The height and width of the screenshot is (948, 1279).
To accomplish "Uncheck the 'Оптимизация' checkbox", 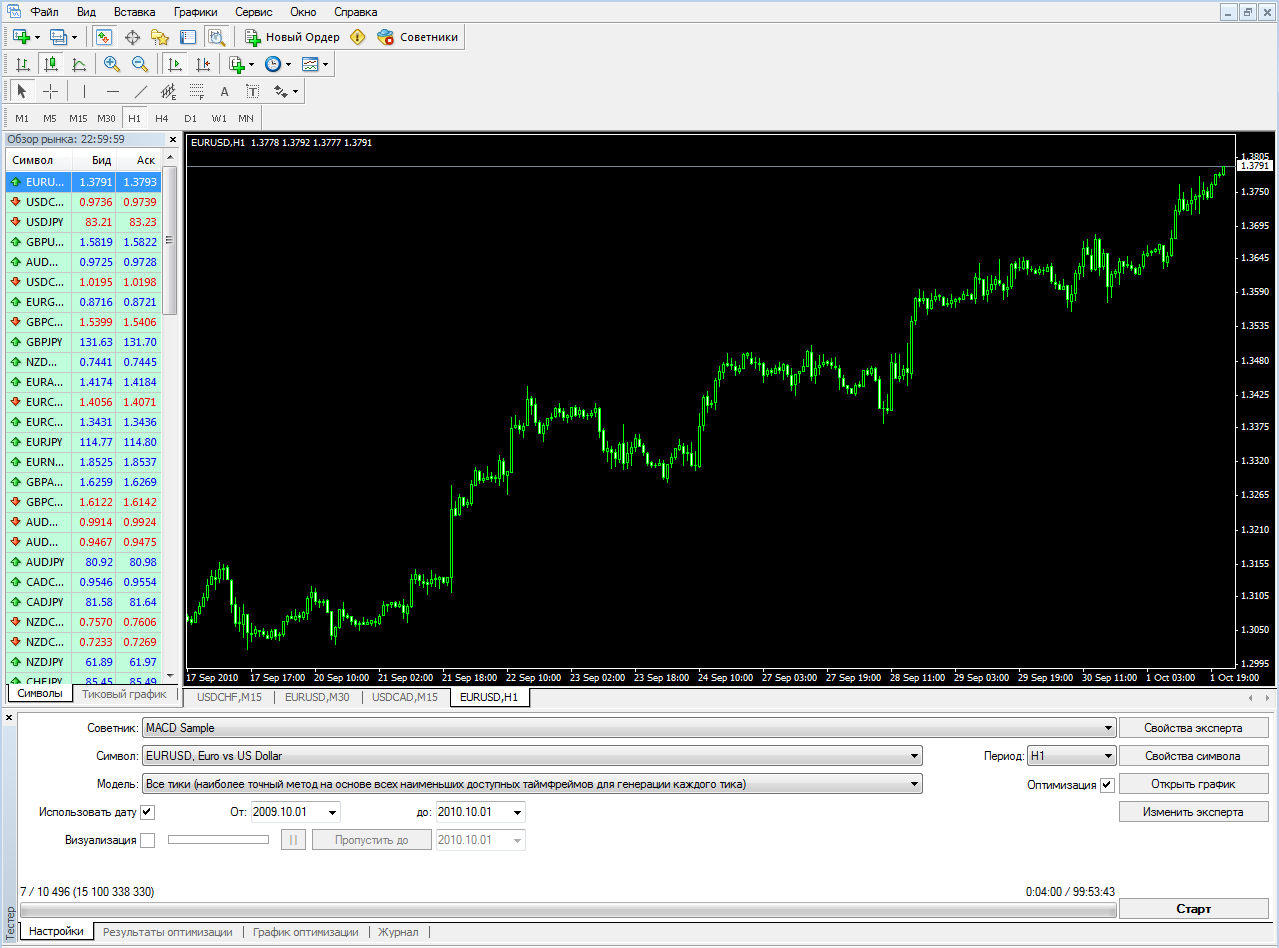I will point(1107,785).
